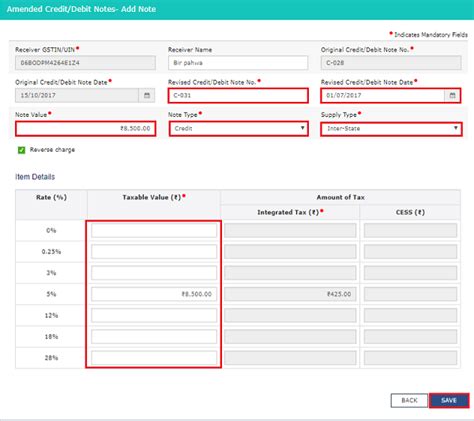
Task: Open calendar for Revised Credit/Debit Note Date
Action: pos(452,95)
